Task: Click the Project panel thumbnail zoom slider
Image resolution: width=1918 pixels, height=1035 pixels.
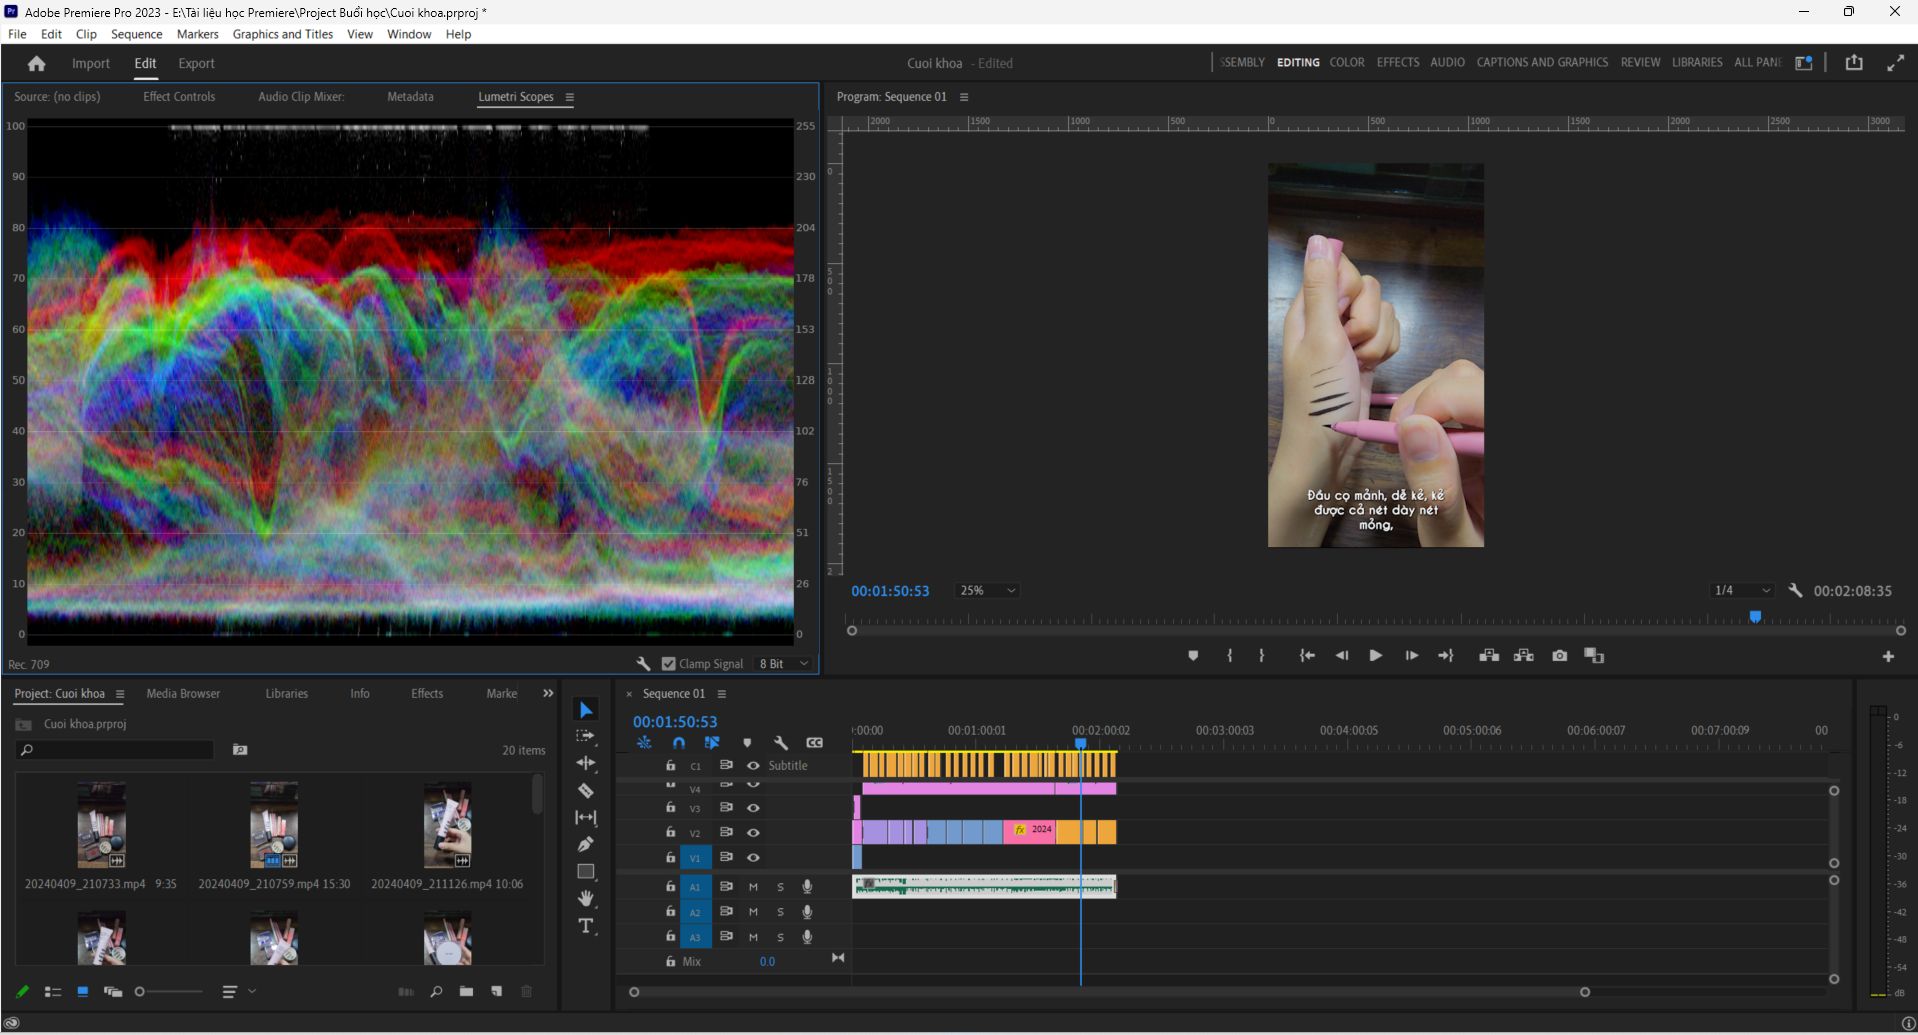Action: click(x=169, y=992)
